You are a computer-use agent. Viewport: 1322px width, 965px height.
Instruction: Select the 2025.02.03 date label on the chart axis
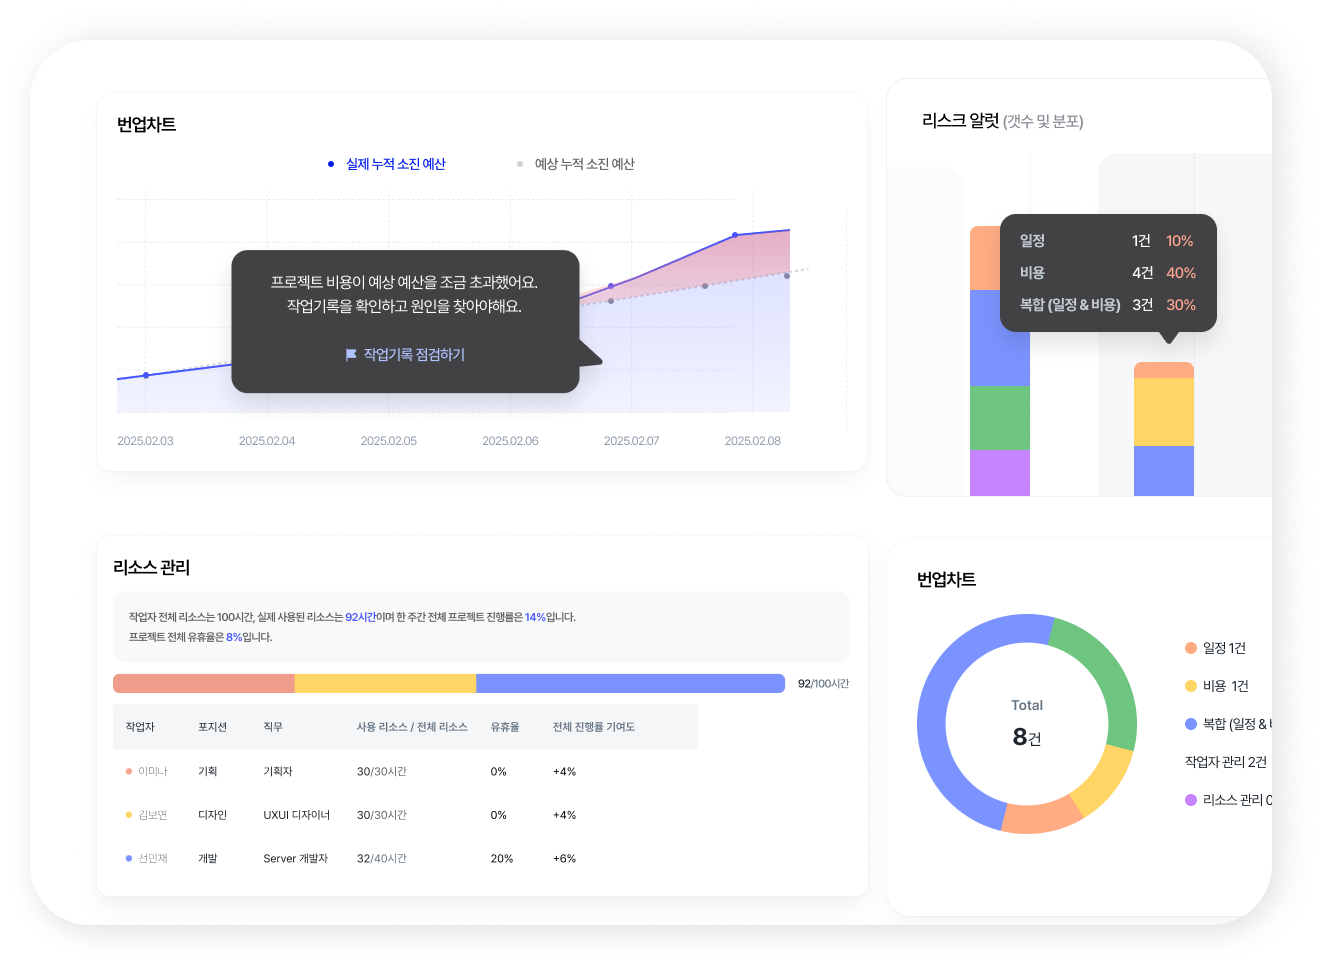coord(145,441)
